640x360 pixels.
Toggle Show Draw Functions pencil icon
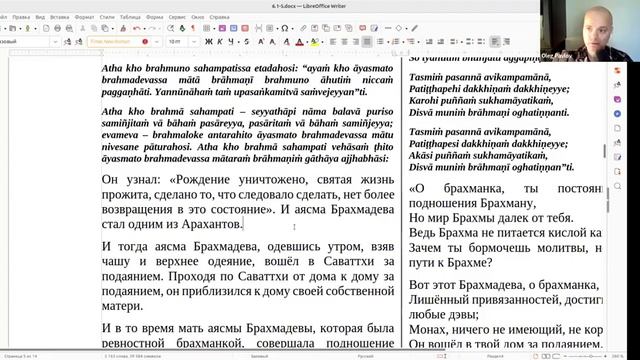point(414,28)
